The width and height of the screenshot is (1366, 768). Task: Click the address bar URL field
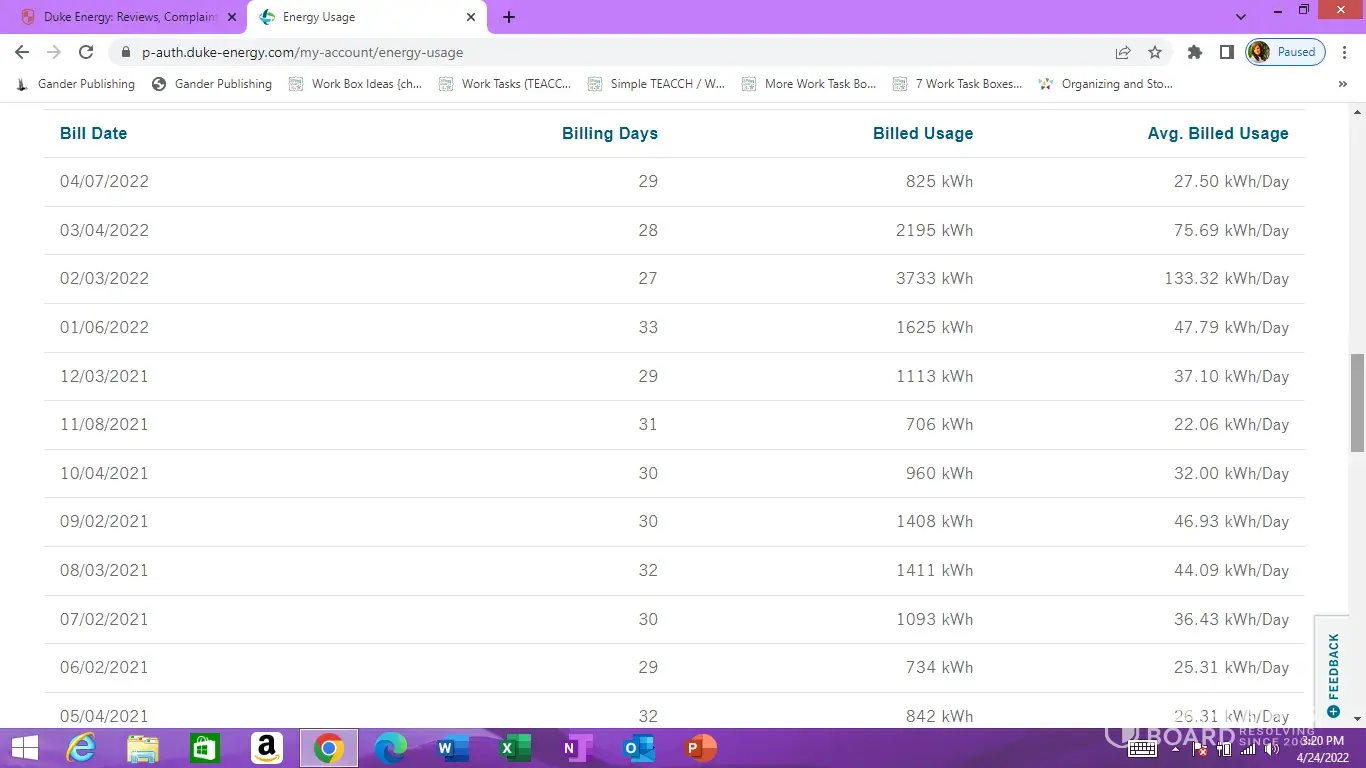click(x=600, y=52)
